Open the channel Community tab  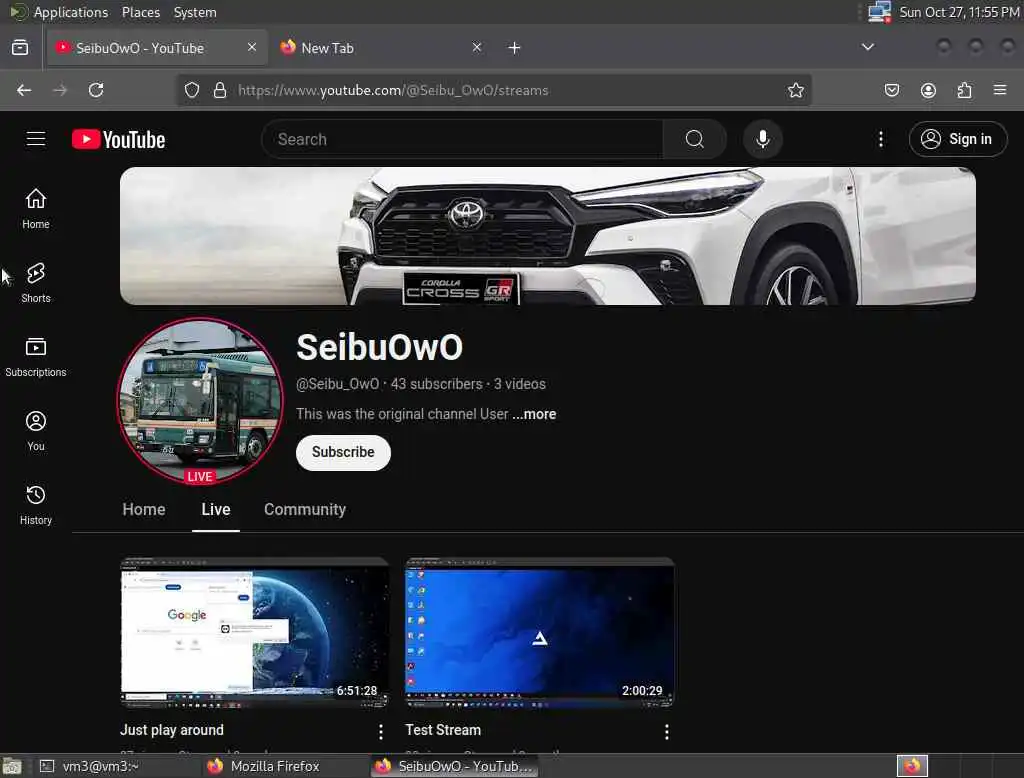pos(304,510)
